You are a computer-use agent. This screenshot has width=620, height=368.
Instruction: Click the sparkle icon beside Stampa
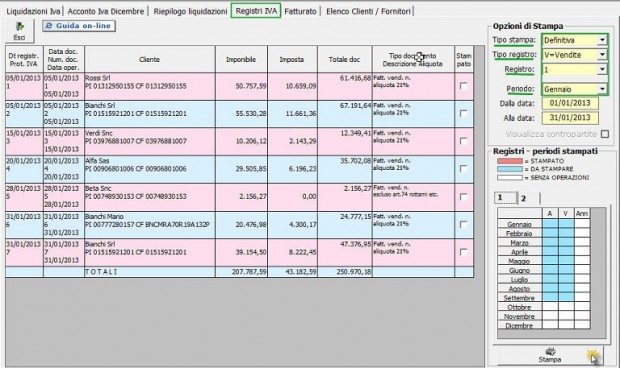click(x=592, y=356)
